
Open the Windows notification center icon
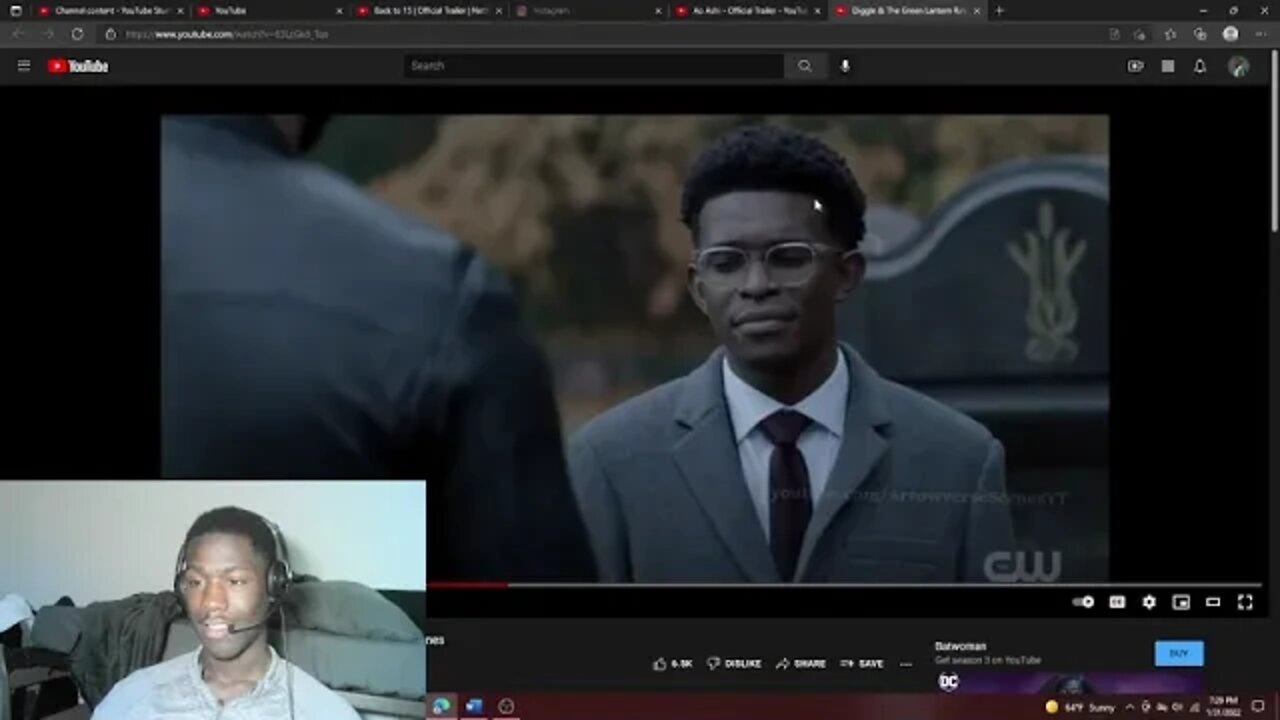tap(1258, 706)
